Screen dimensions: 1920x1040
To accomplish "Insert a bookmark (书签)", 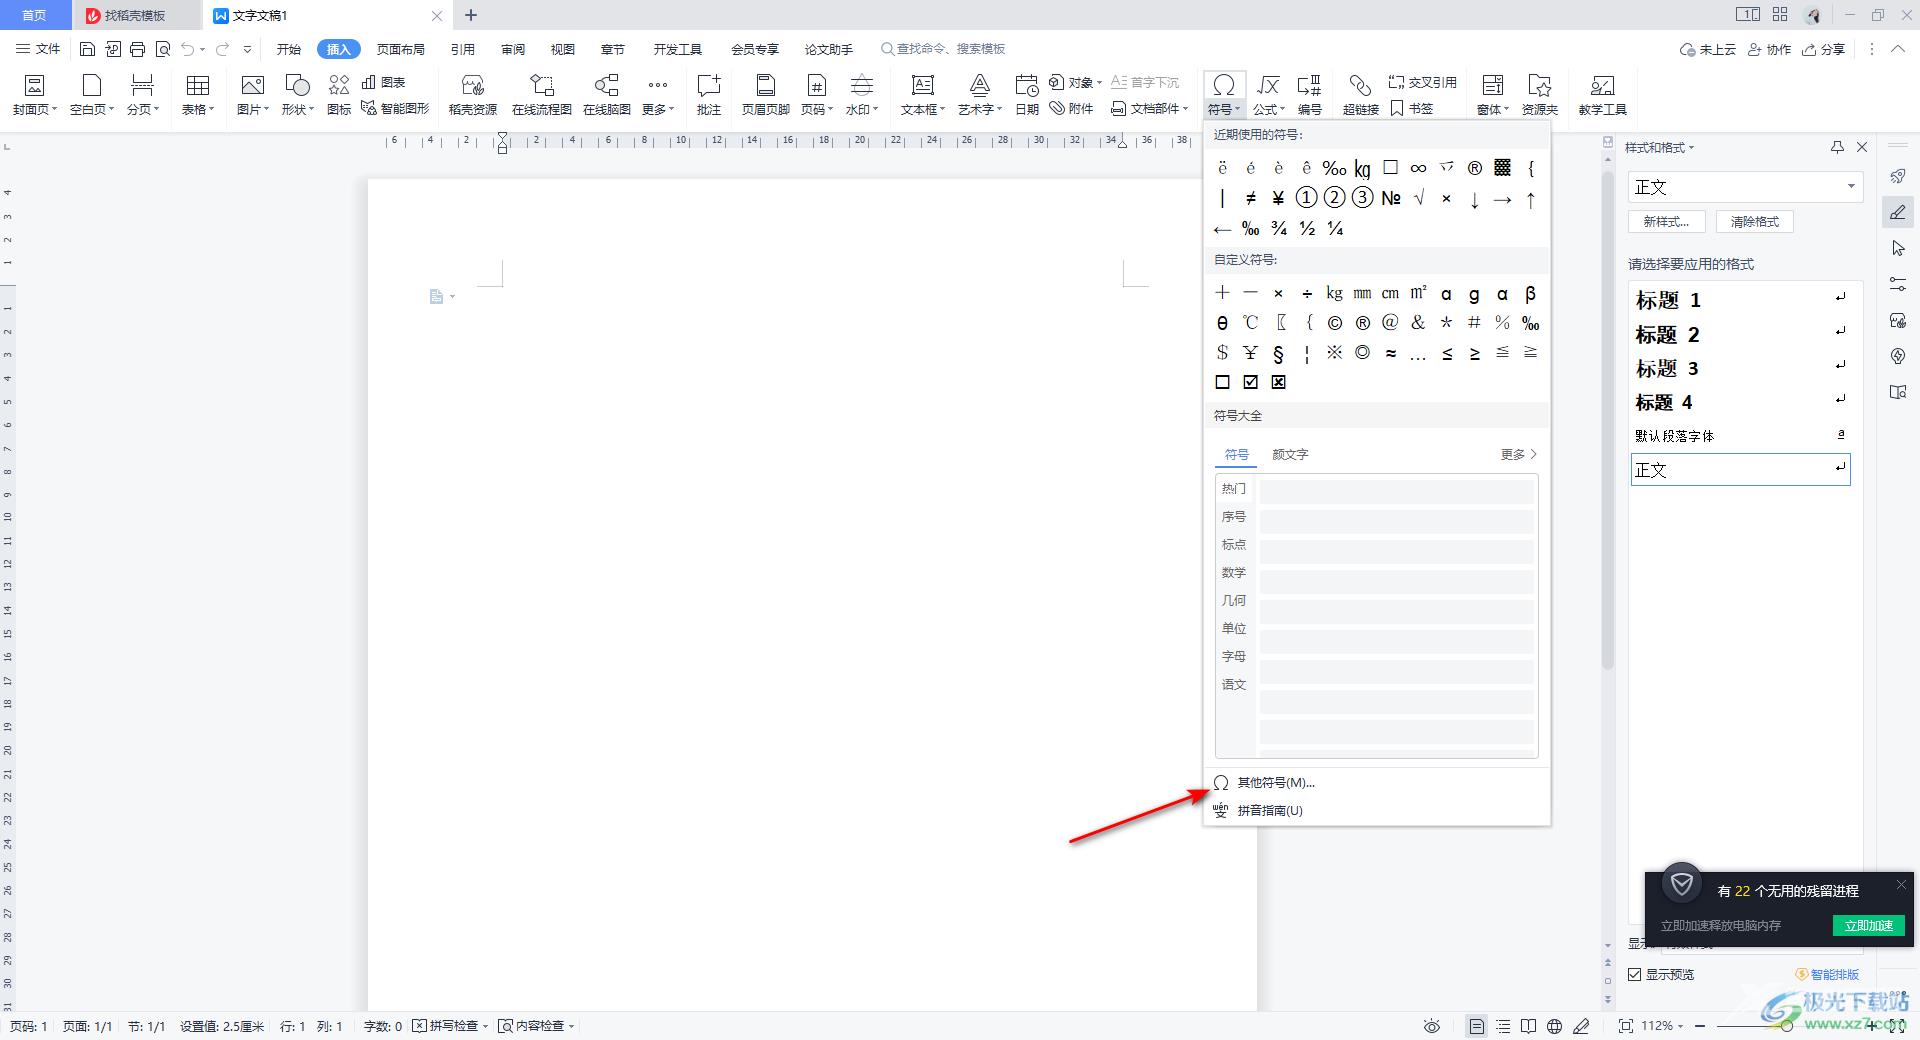I will point(1412,108).
